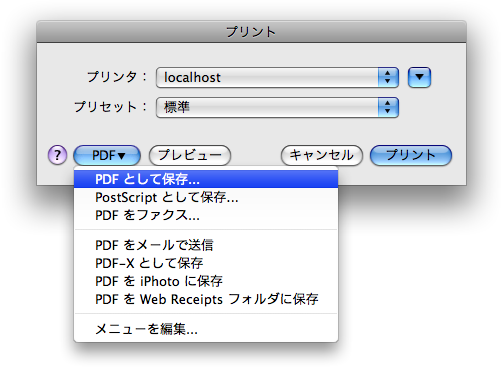The height and width of the screenshot is (372, 501).
Task: Choose PDF-X として保存 menu item
Action: point(206,263)
